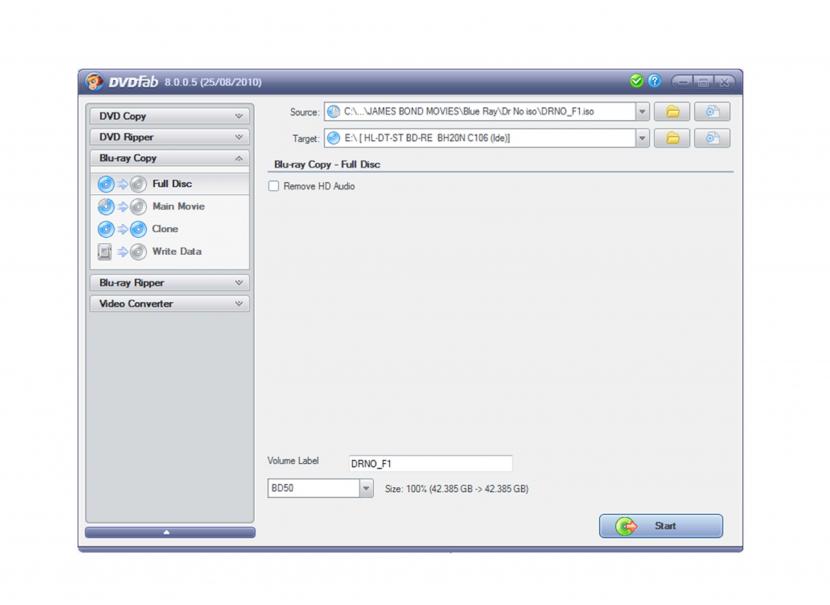Browse Source folder with yellow folder icon
This screenshot has width=830, height=605.
tap(672, 112)
